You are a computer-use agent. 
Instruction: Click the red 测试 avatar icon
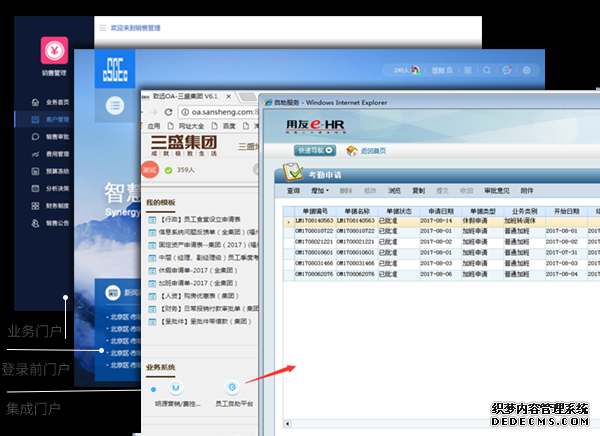150,170
